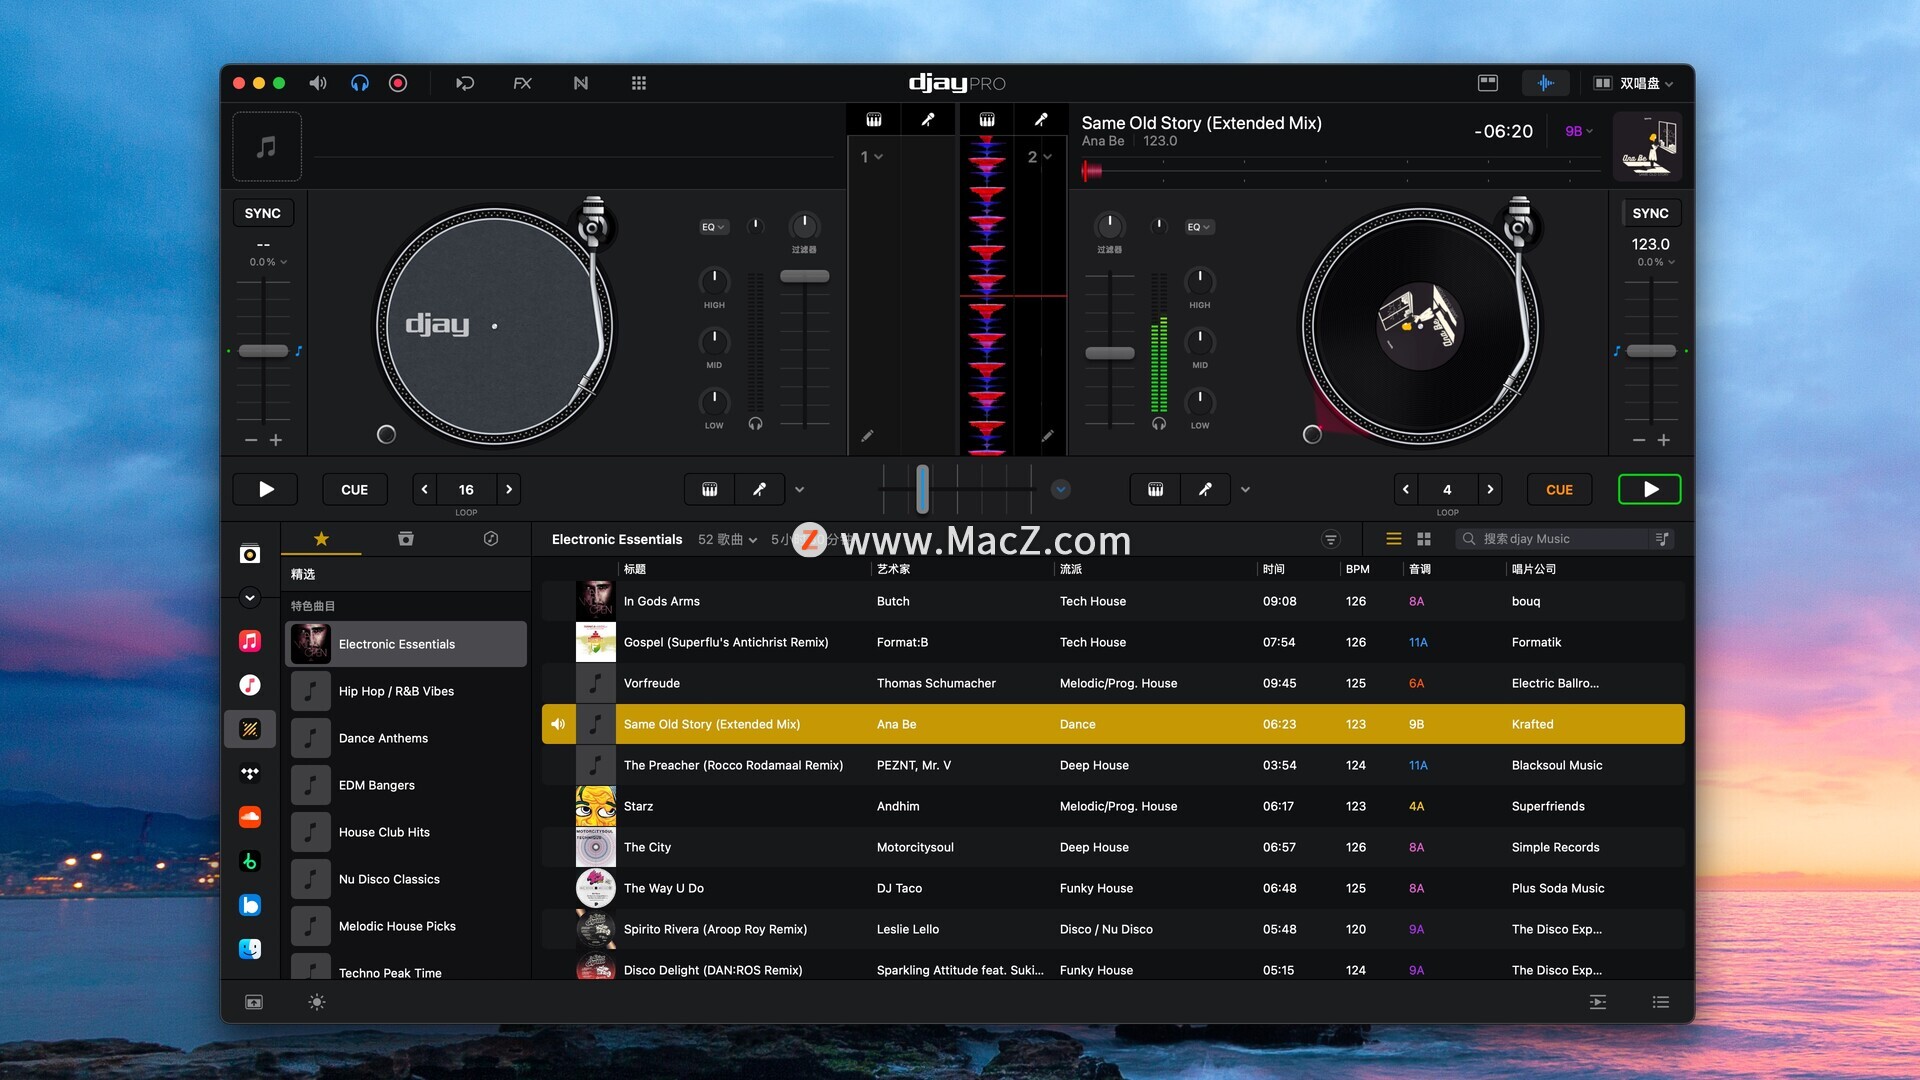The height and width of the screenshot is (1080, 1920).
Task: Open My Collection vinyl icon in sidebar
Action: (x=250, y=554)
